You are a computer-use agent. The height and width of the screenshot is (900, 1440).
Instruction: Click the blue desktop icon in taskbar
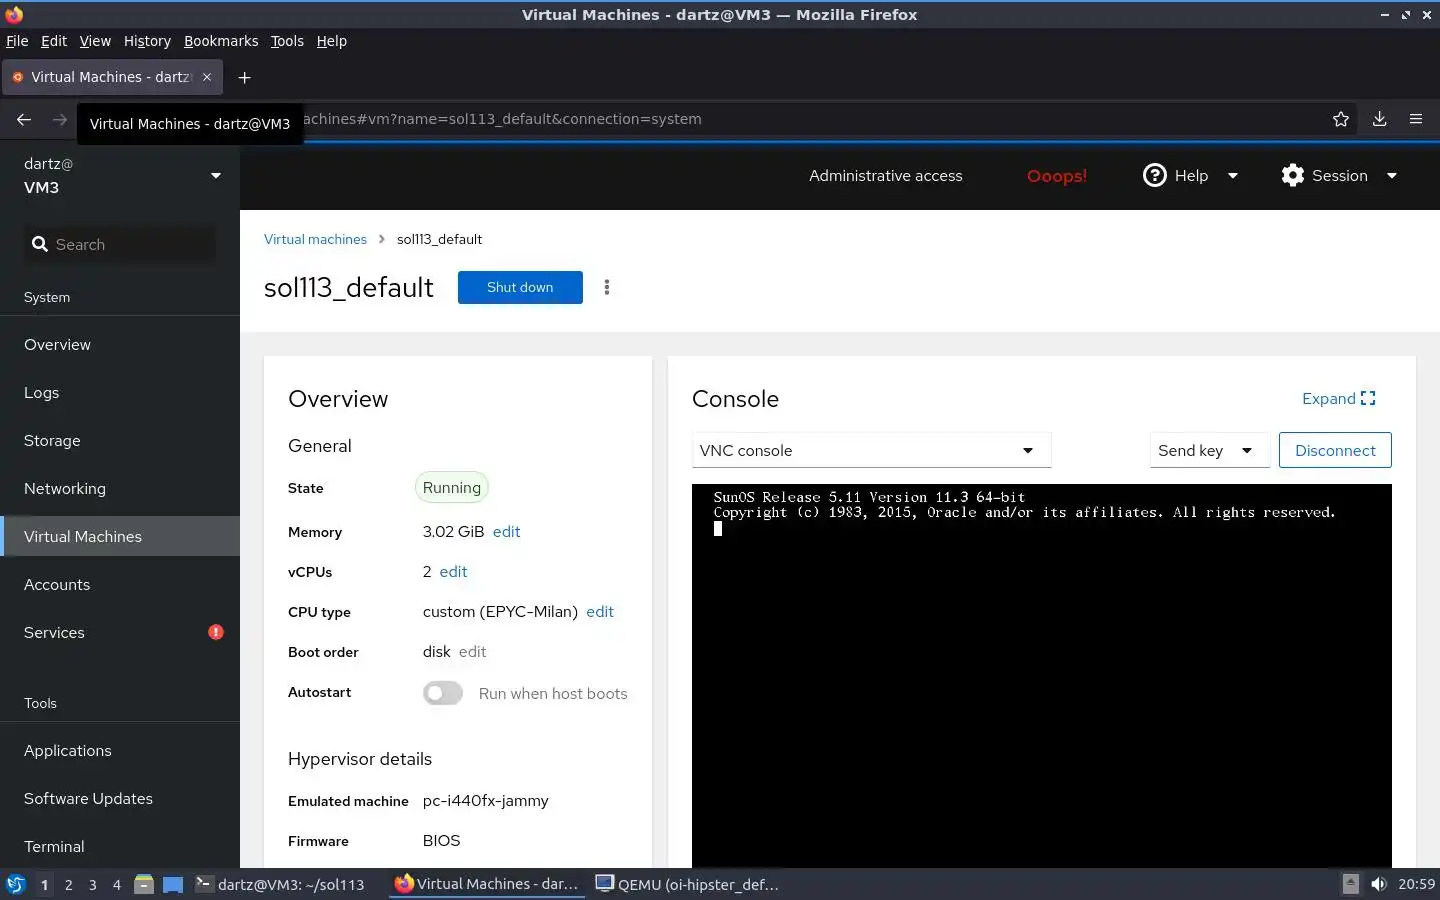(173, 885)
